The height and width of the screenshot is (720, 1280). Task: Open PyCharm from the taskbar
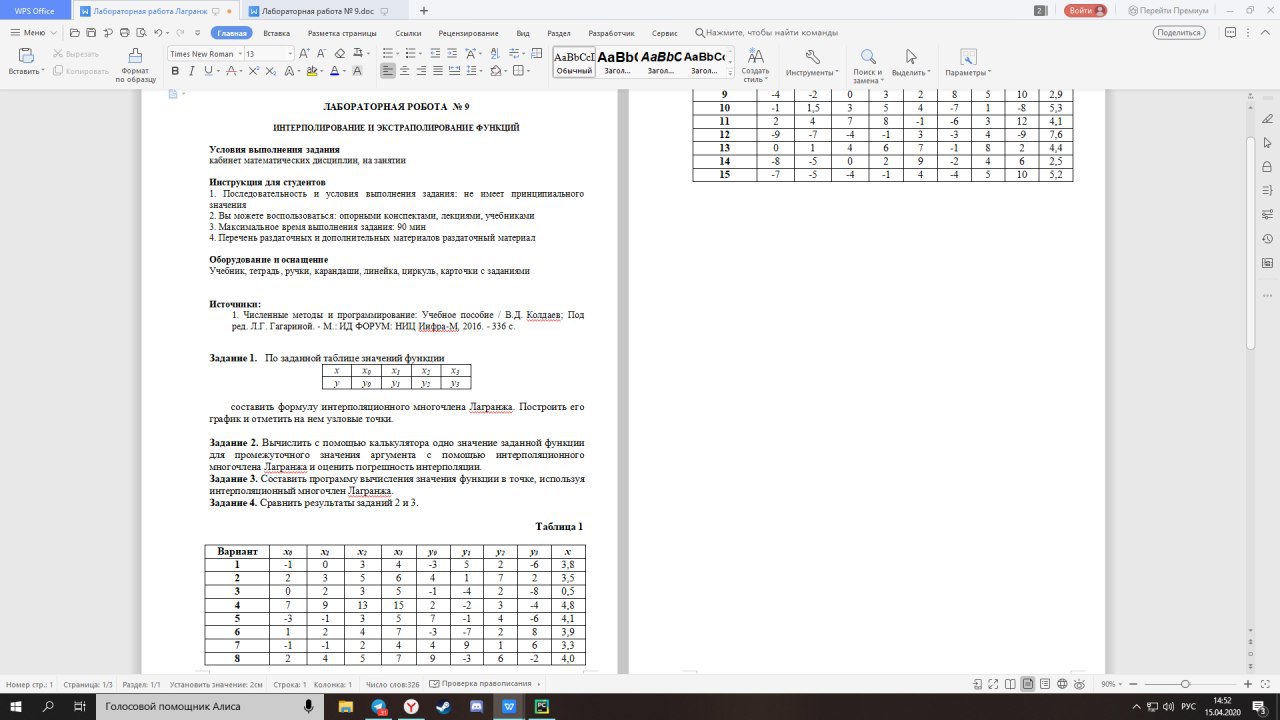(542, 706)
